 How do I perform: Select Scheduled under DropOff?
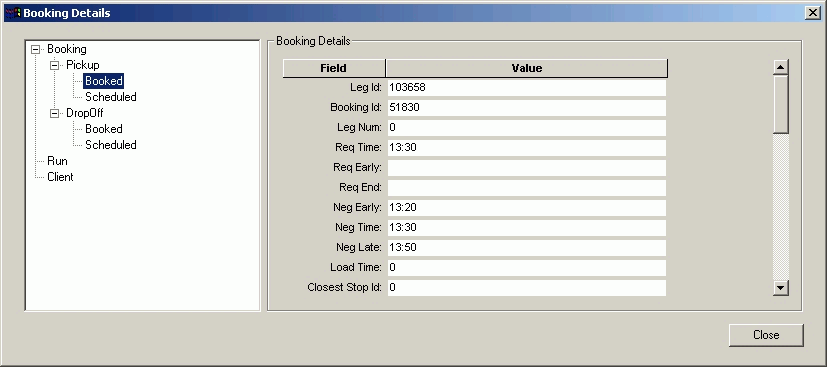(x=111, y=145)
